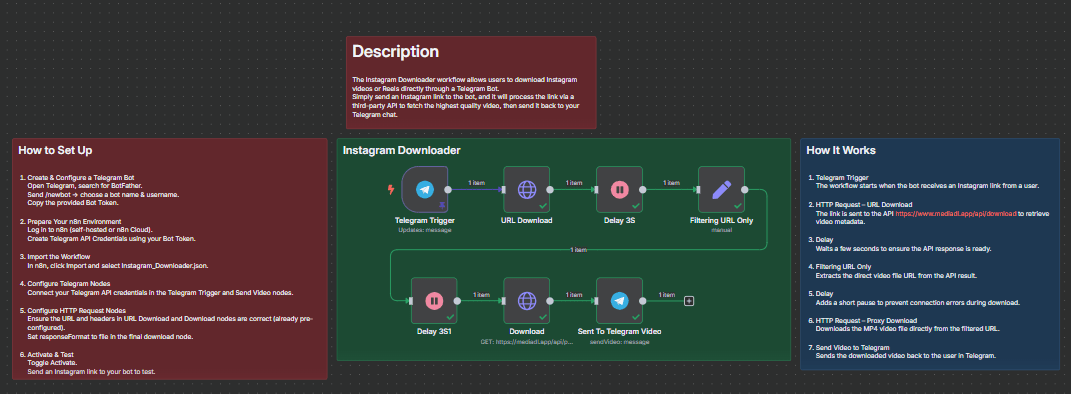Click '1 item' between Download and Sent To Telegram Video
Screen dimensions: 1071x394
(574, 294)
